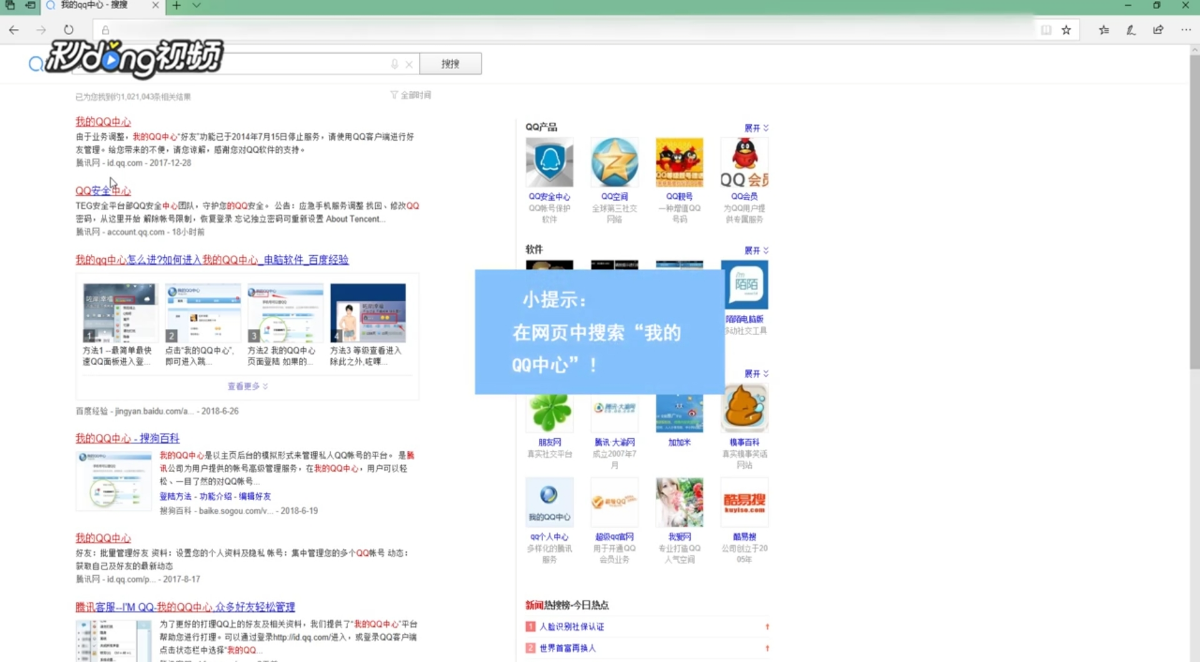Viewport: 1200px width, 662px height.
Task: Expand the QQ产品 section with 展开
Action: pos(756,128)
